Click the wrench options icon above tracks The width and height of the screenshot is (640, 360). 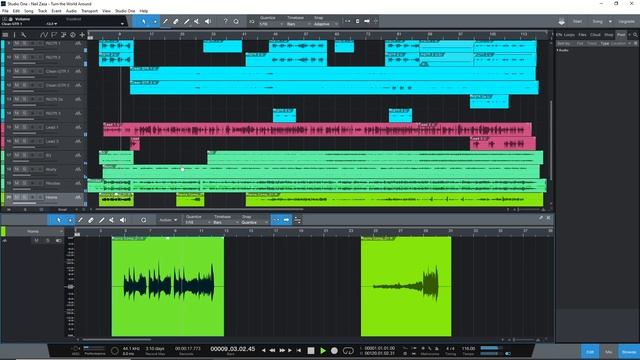coord(24,35)
